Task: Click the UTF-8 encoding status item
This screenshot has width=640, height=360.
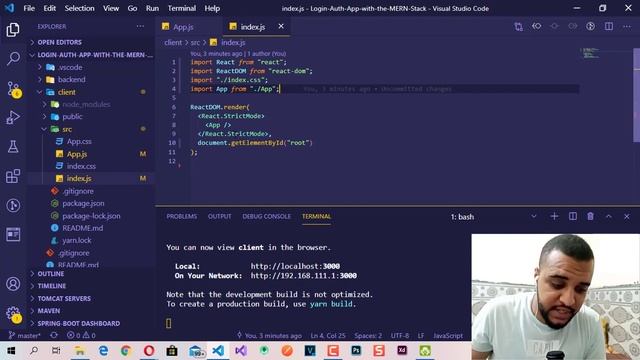Action: click(400, 336)
